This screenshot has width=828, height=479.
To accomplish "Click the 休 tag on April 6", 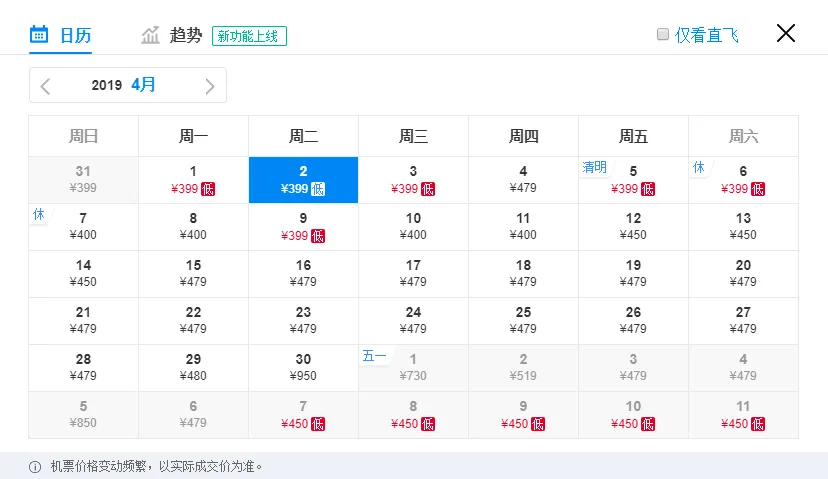I will [699, 167].
